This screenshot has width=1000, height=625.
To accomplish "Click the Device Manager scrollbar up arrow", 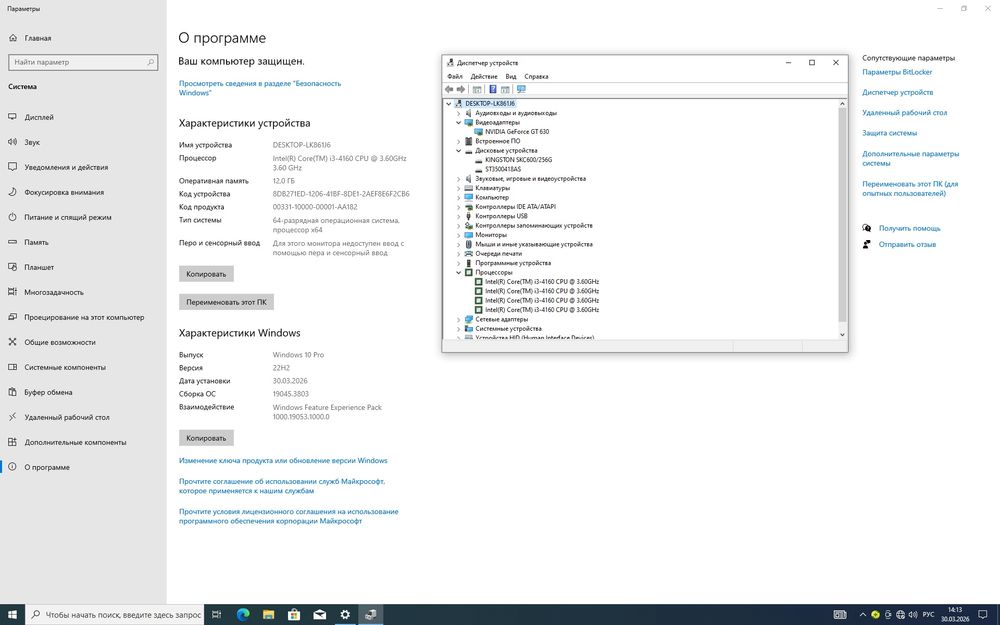I will (x=842, y=103).
